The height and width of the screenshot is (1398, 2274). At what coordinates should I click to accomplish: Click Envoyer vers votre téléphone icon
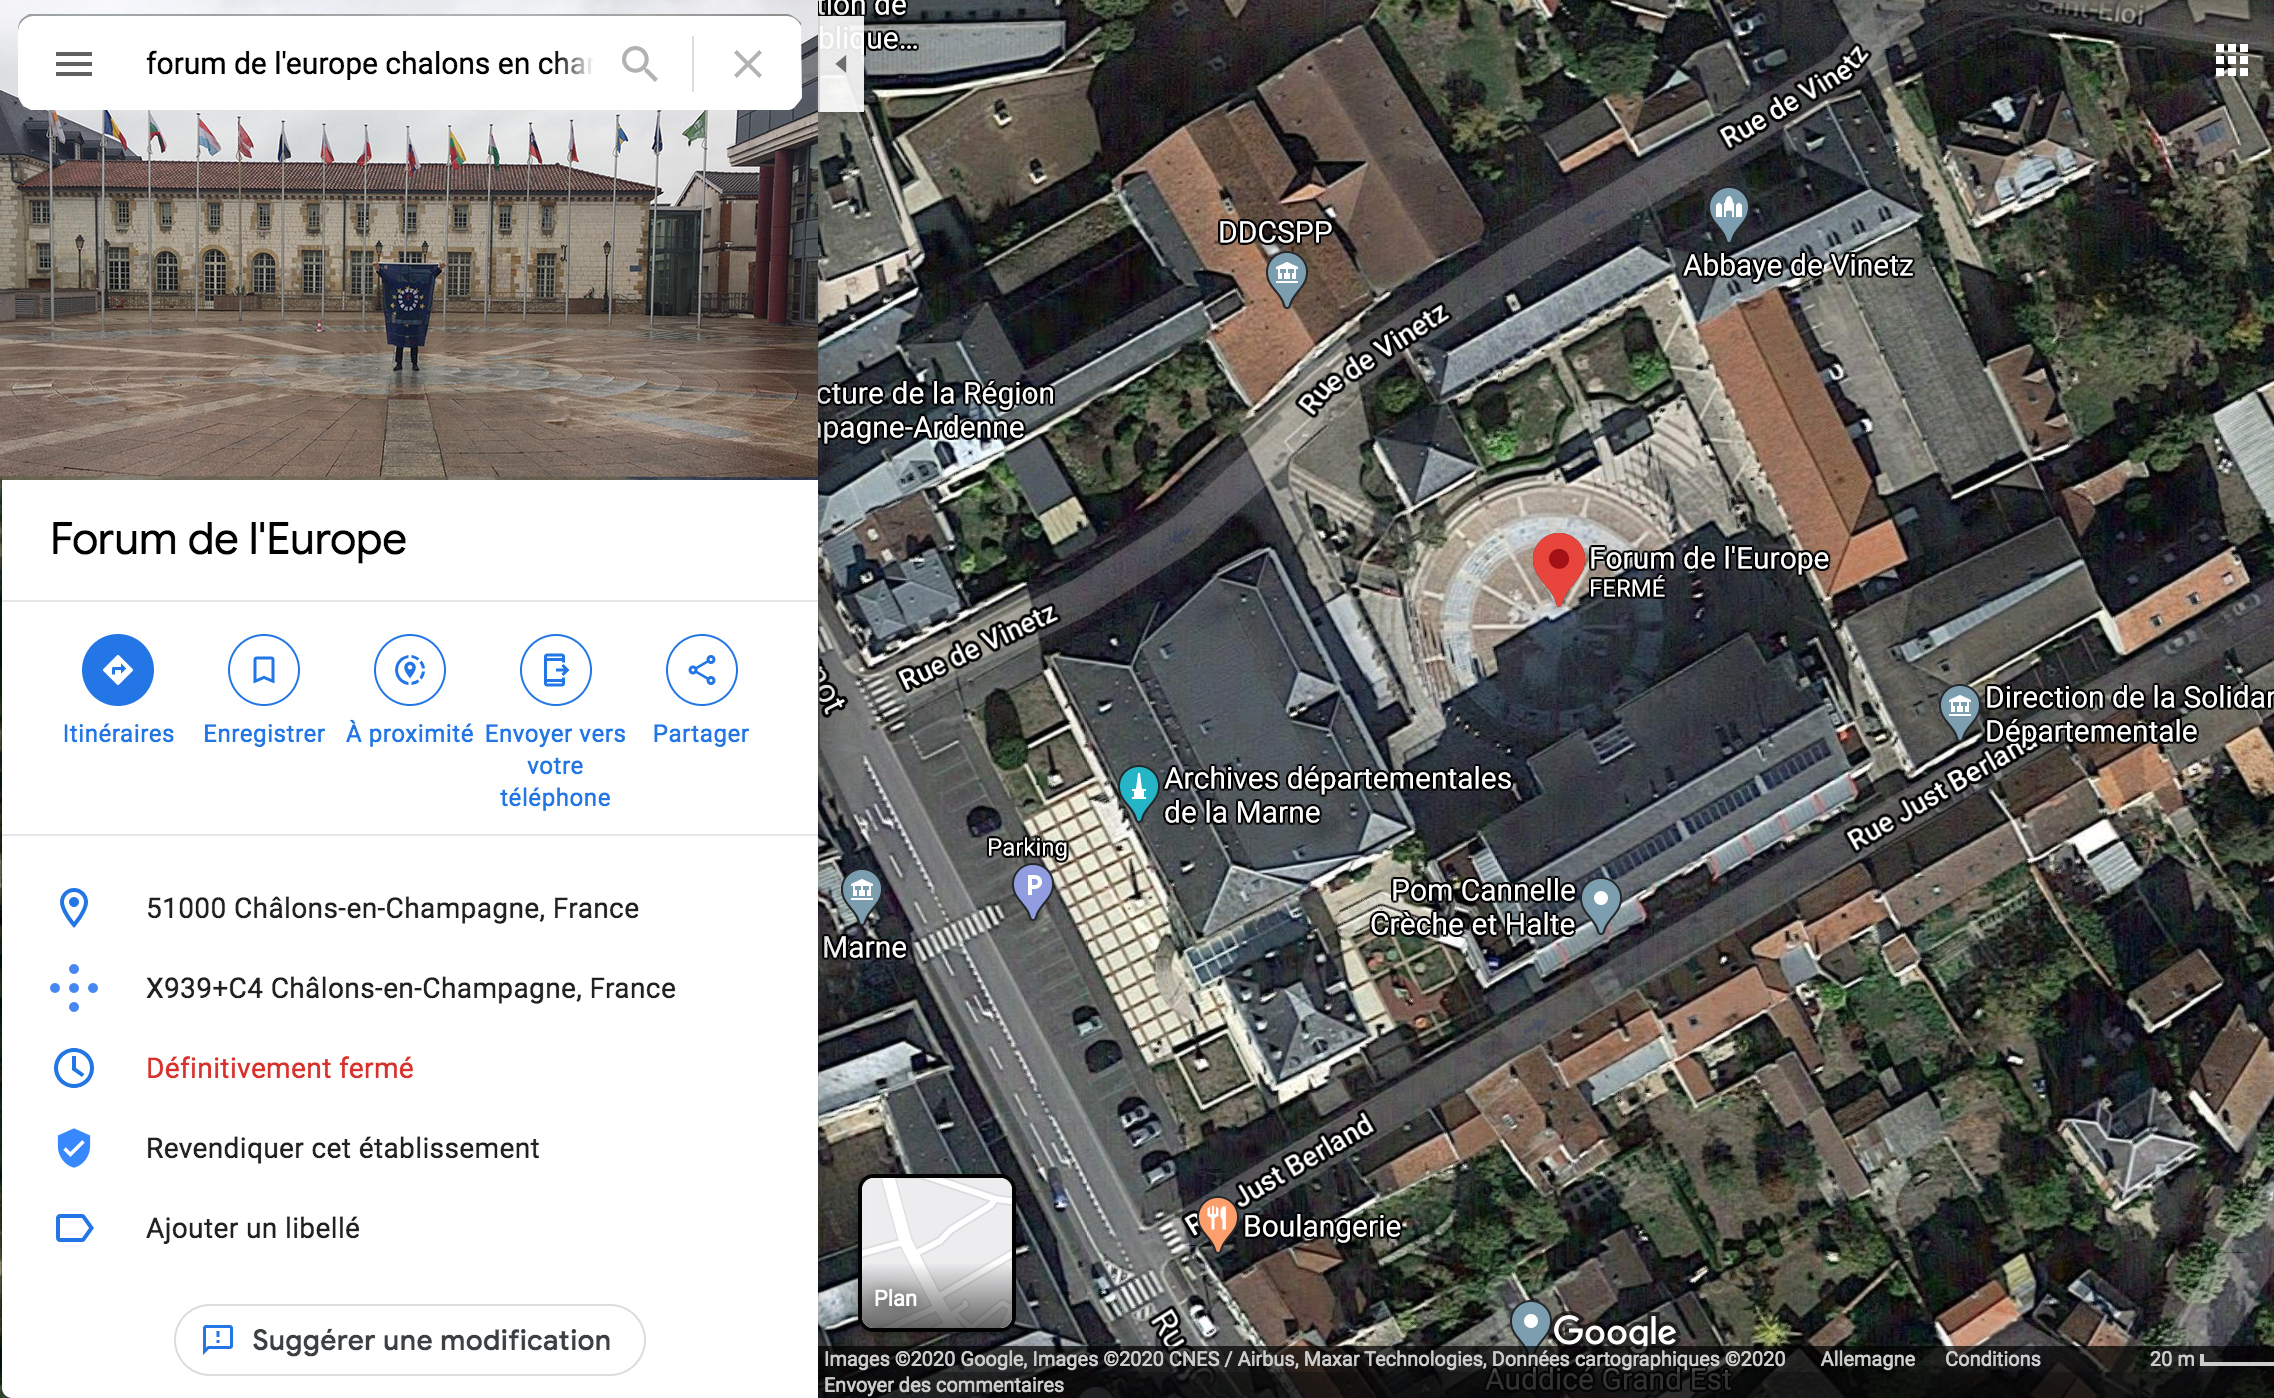tap(556, 670)
